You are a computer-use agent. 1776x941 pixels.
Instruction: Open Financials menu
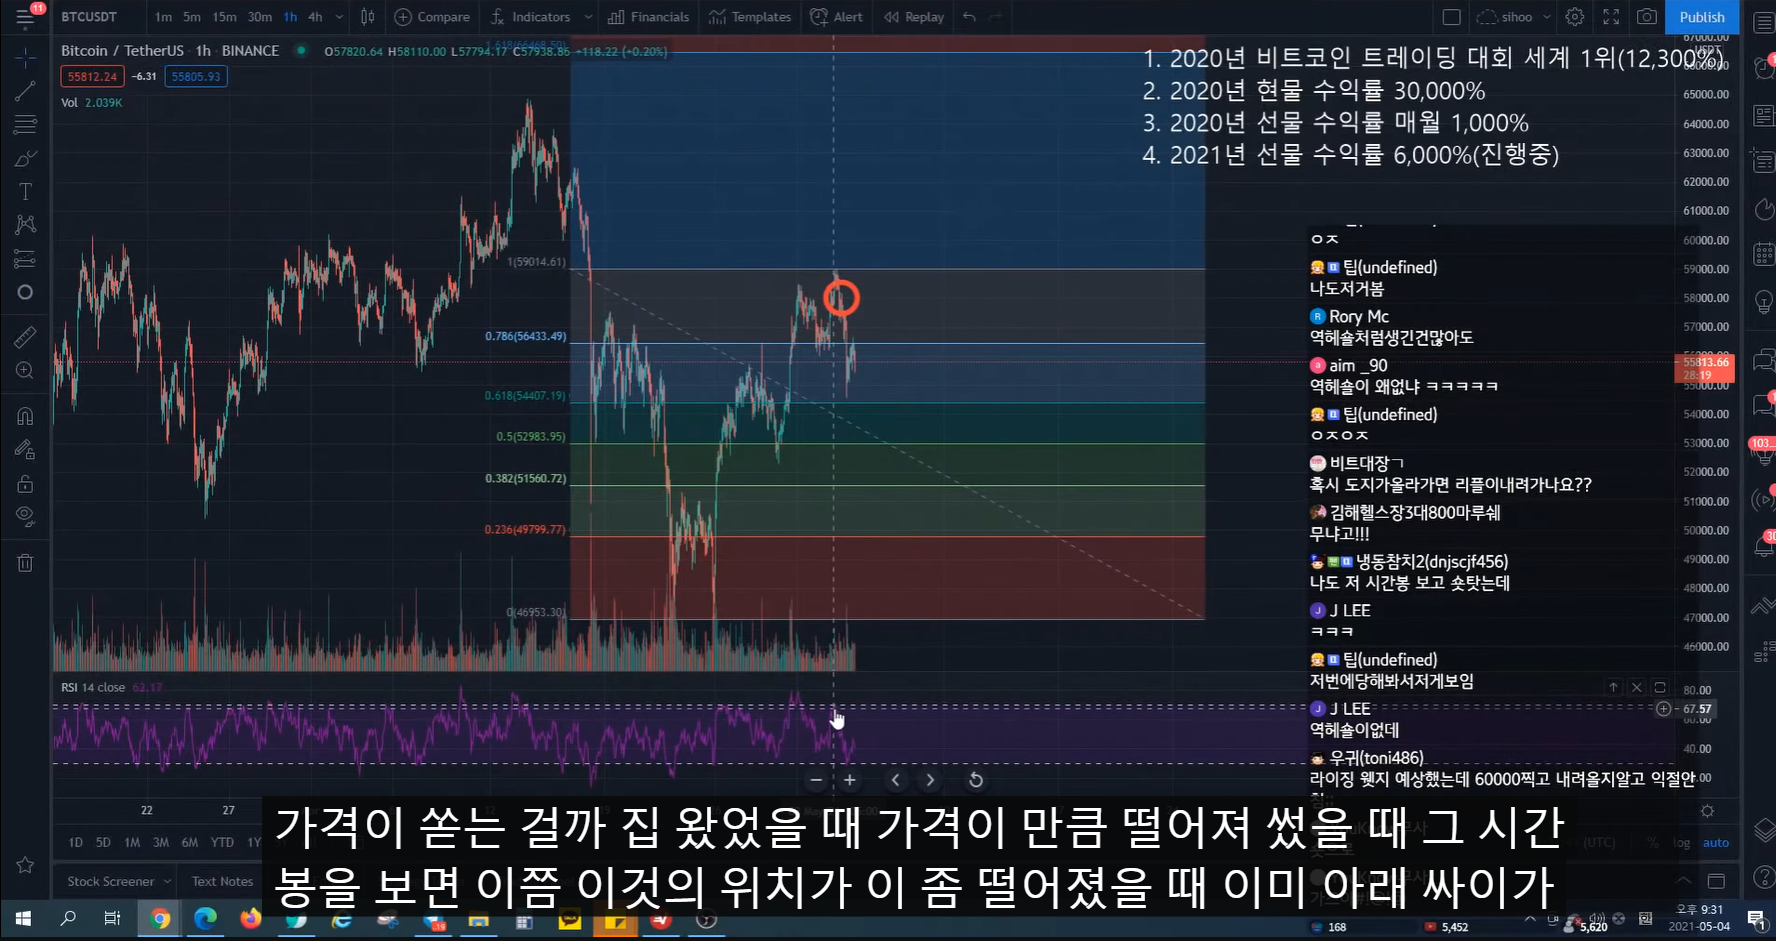(649, 17)
